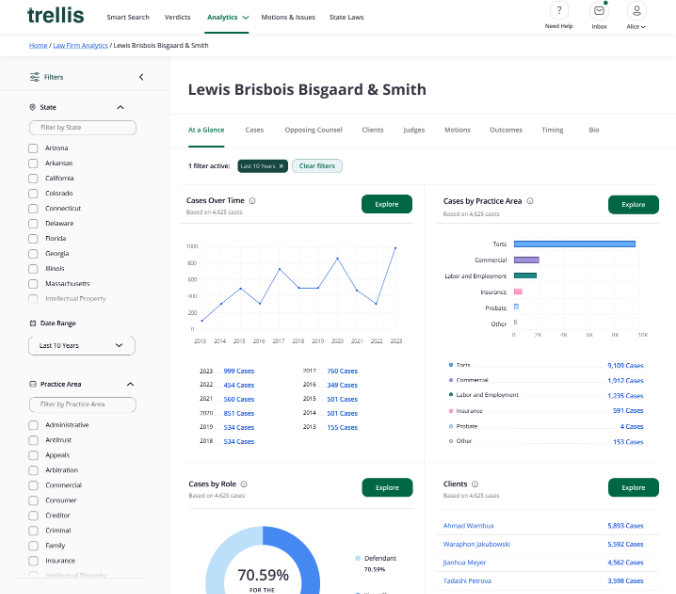Click the purple Commercial chart bar

point(526,260)
